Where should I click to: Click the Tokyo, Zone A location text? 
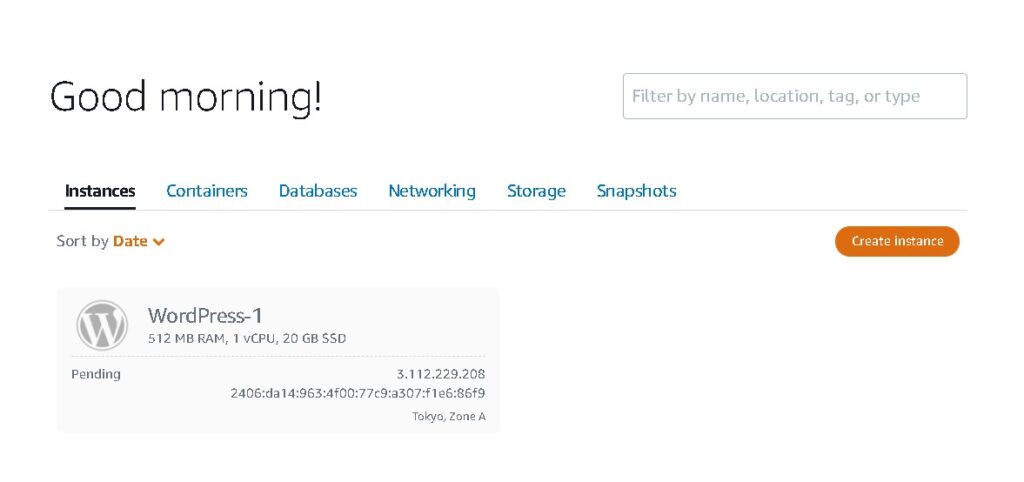pyautogui.click(x=449, y=416)
